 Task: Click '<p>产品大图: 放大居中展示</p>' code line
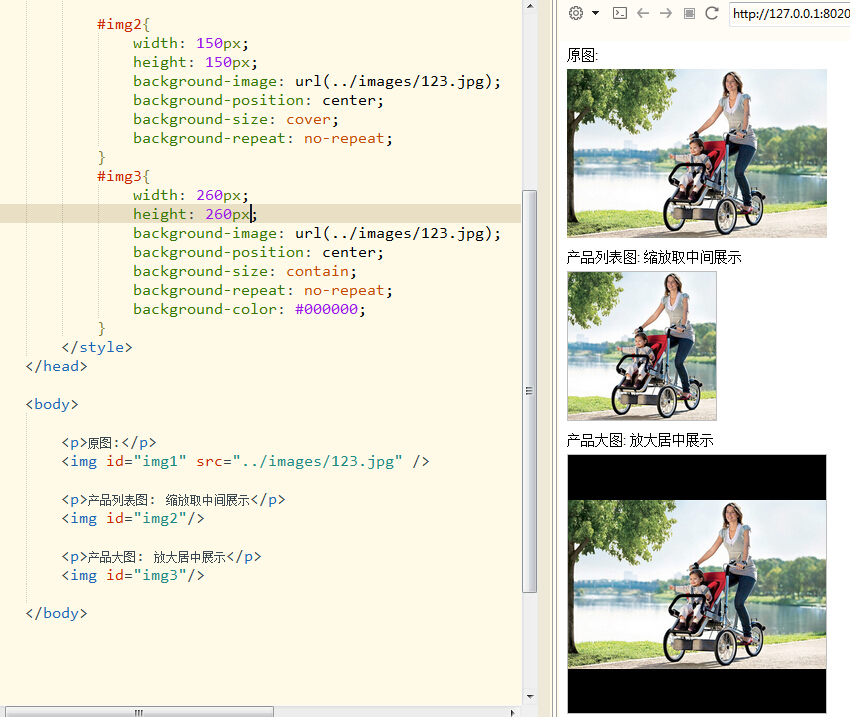[162, 557]
